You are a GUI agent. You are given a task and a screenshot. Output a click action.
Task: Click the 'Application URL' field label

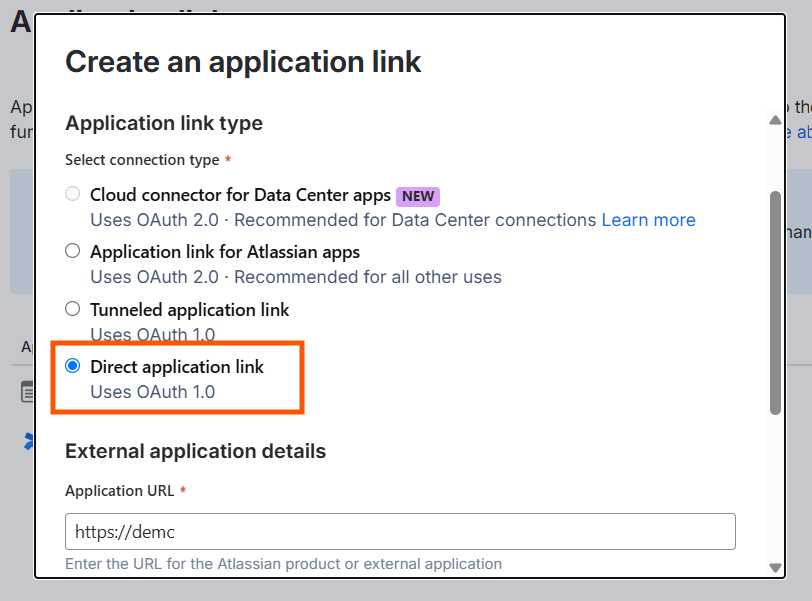120,491
